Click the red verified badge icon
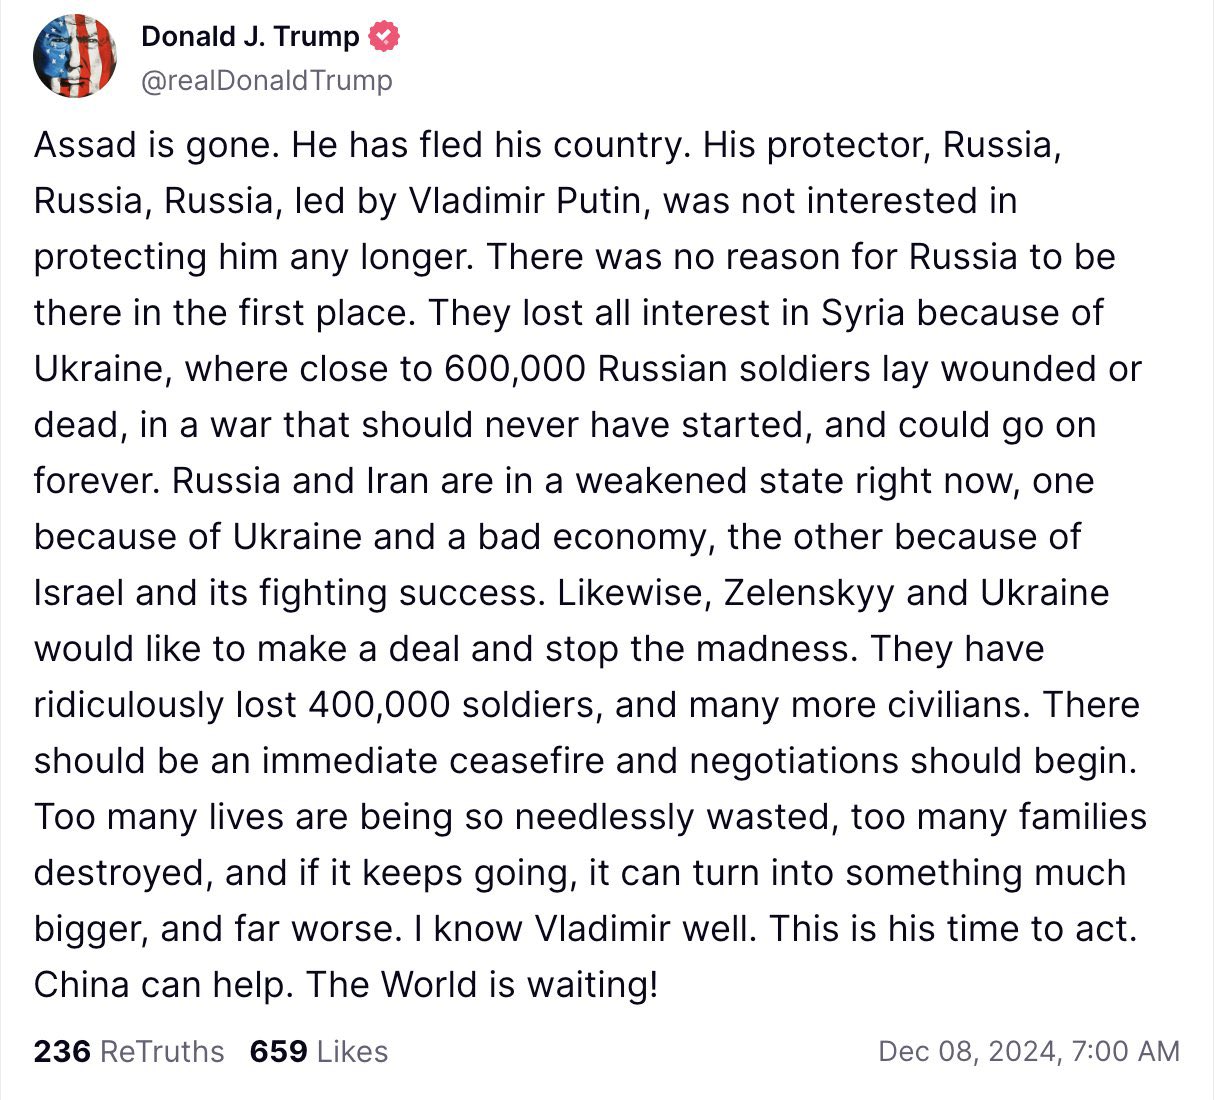The height and width of the screenshot is (1100, 1214). click(x=384, y=37)
